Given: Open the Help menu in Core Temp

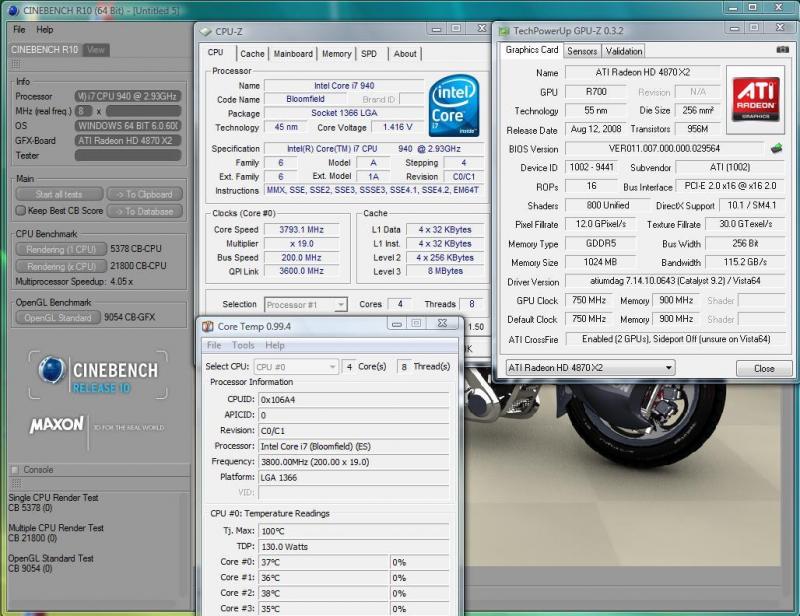Looking at the screenshot, I should coord(274,346).
